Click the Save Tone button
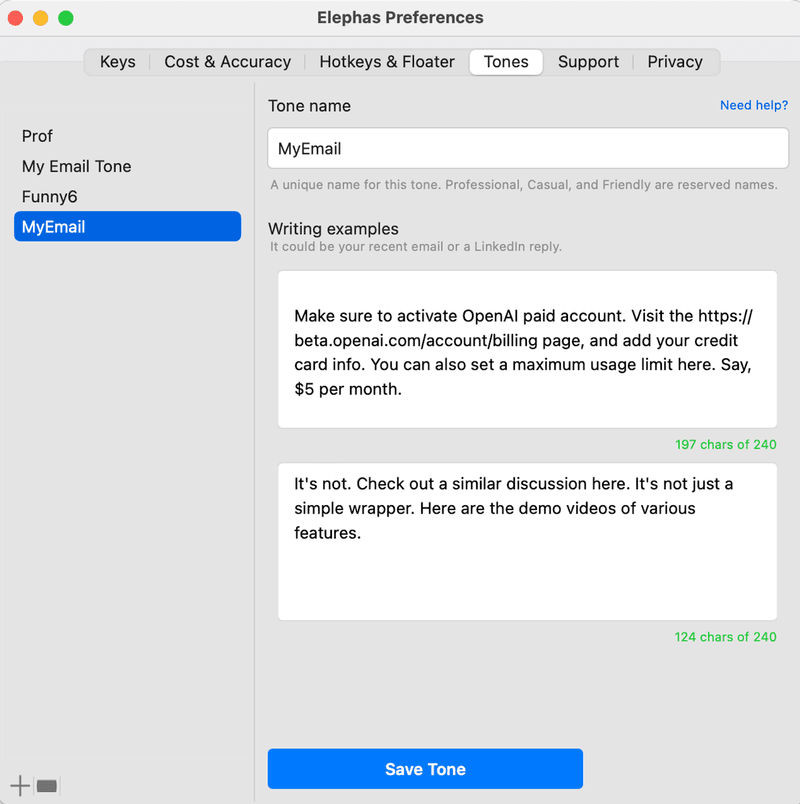Image resolution: width=800 pixels, height=804 pixels. [x=425, y=768]
